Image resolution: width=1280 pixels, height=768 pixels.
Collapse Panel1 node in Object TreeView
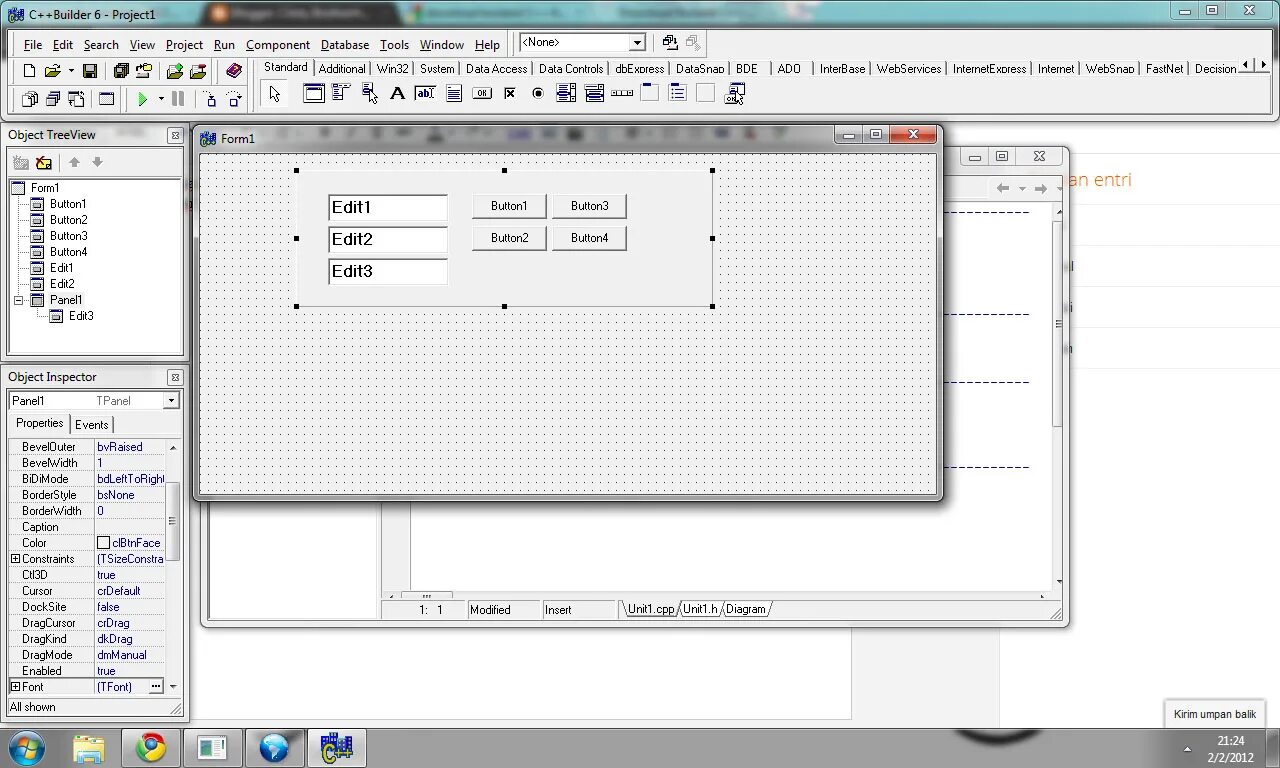coord(18,300)
